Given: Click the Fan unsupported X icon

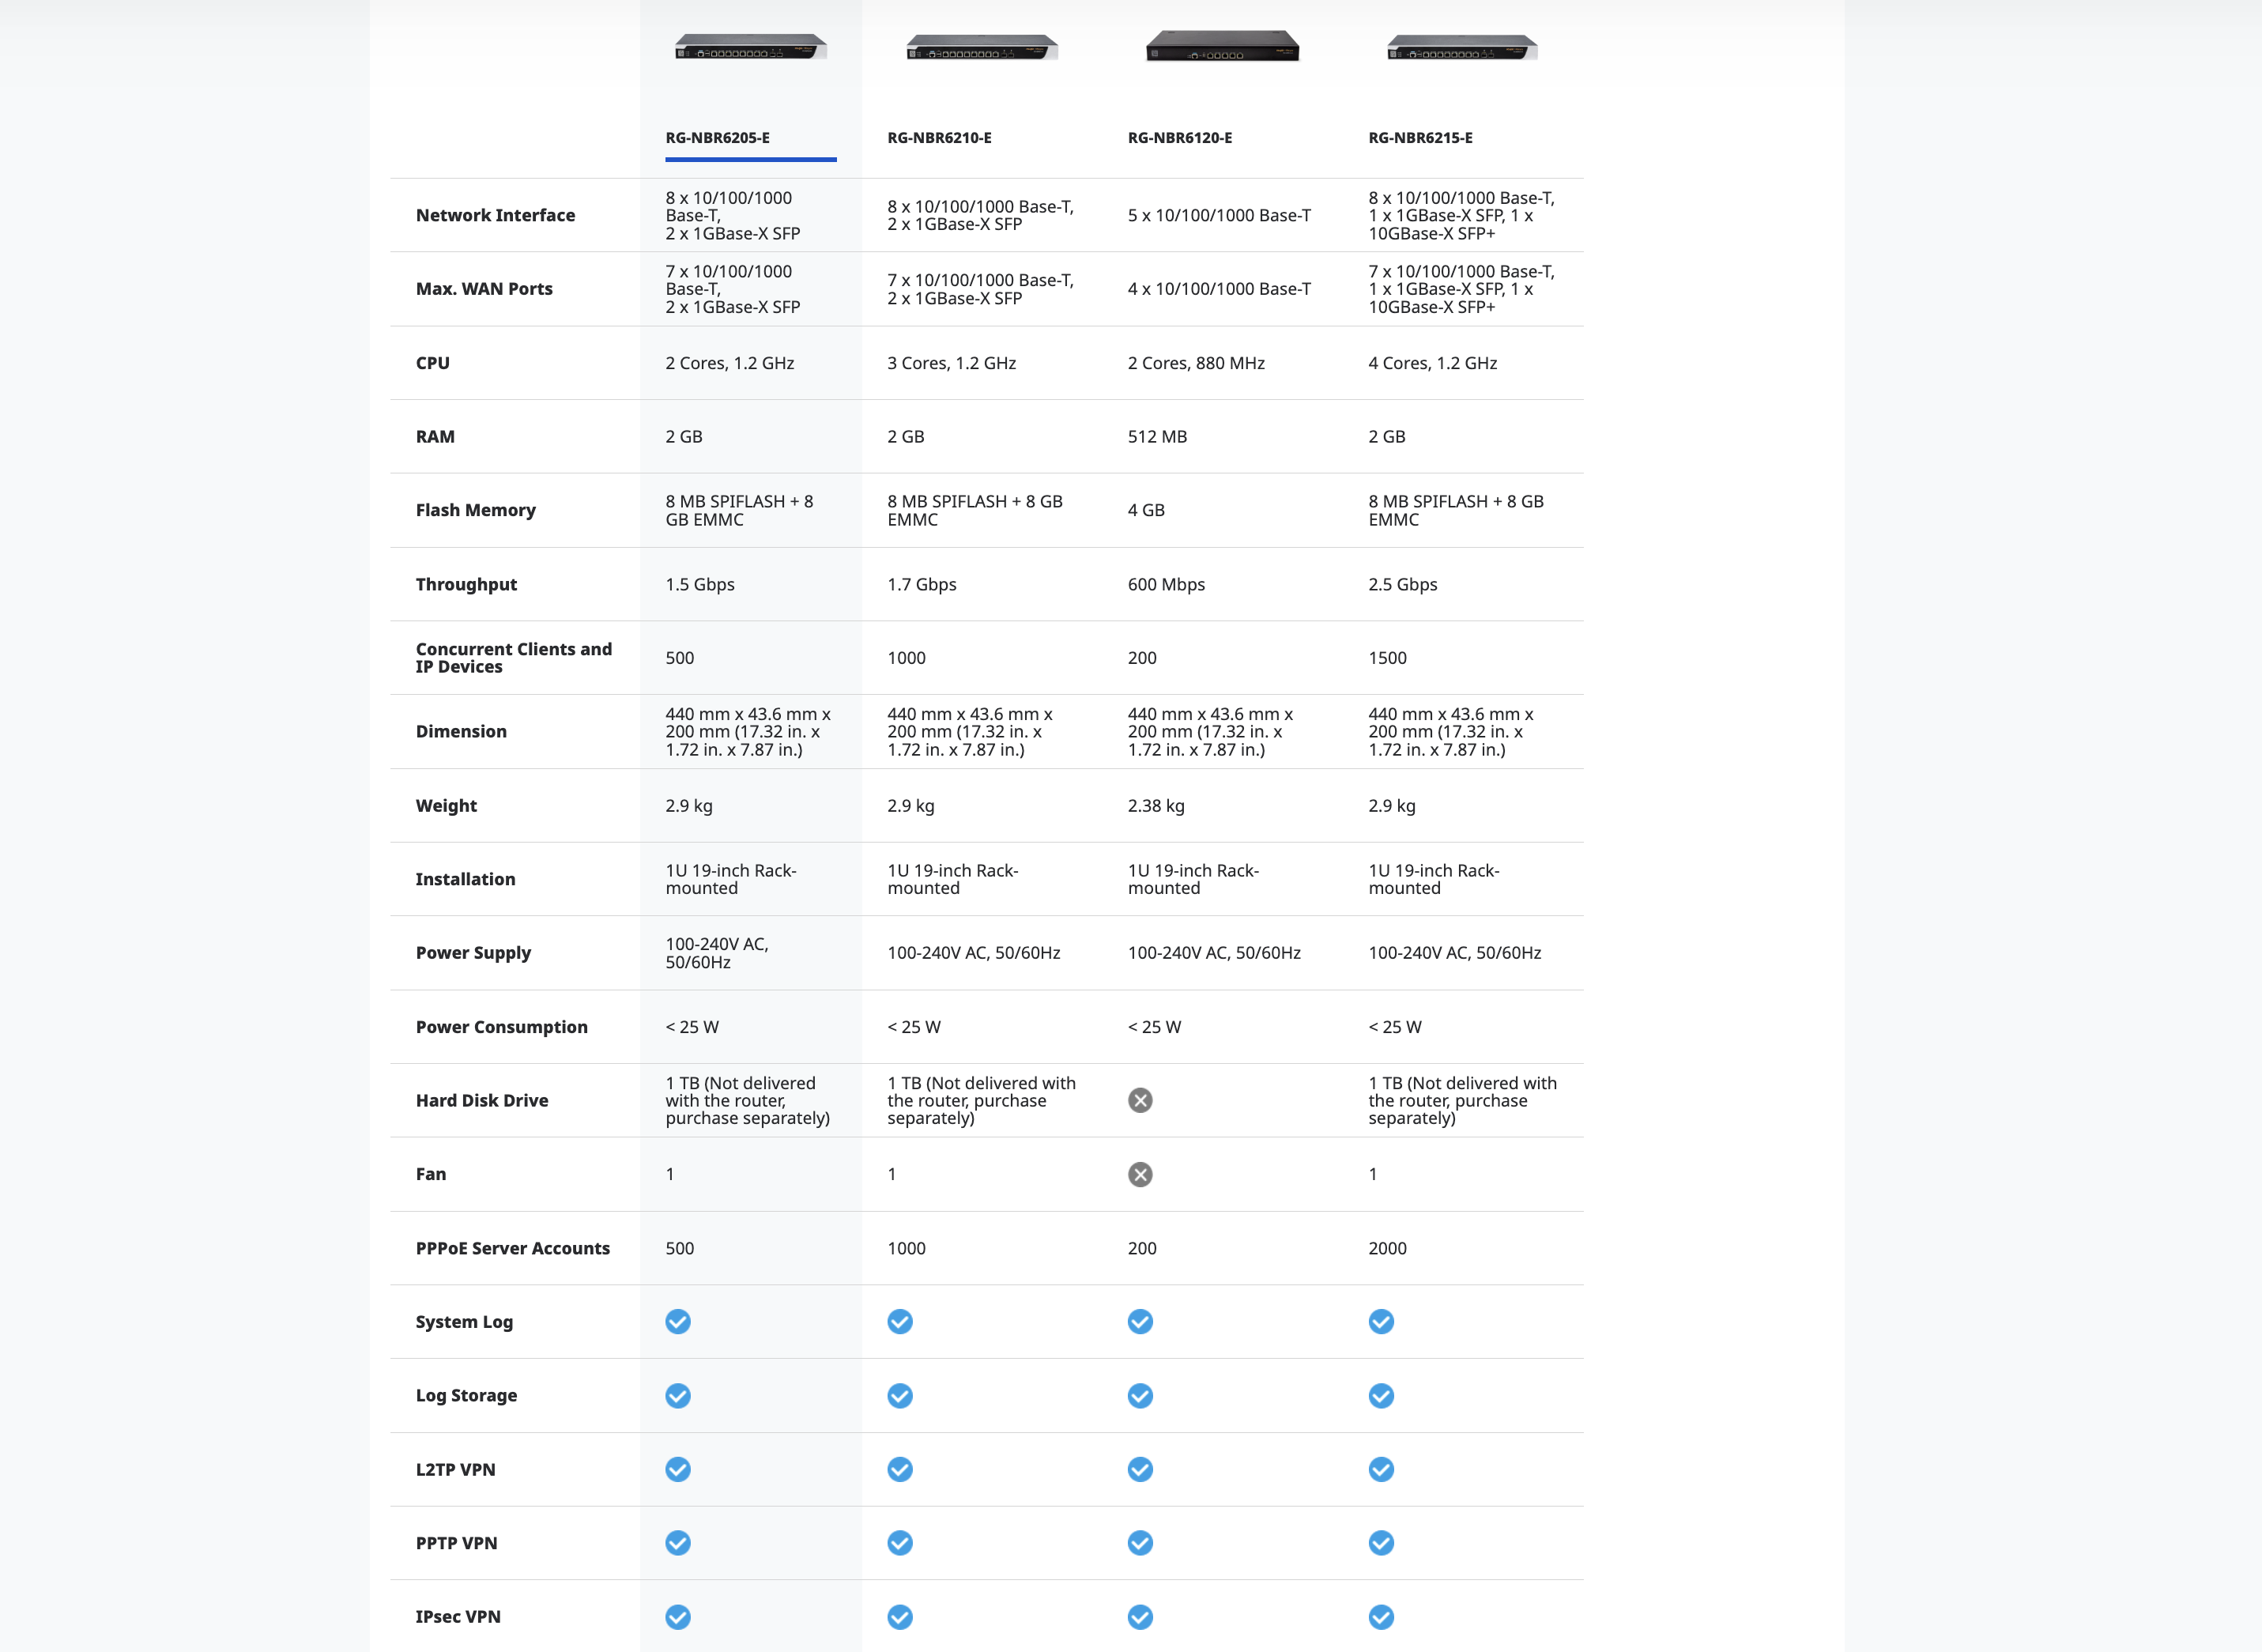Looking at the screenshot, I should tap(1140, 1175).
